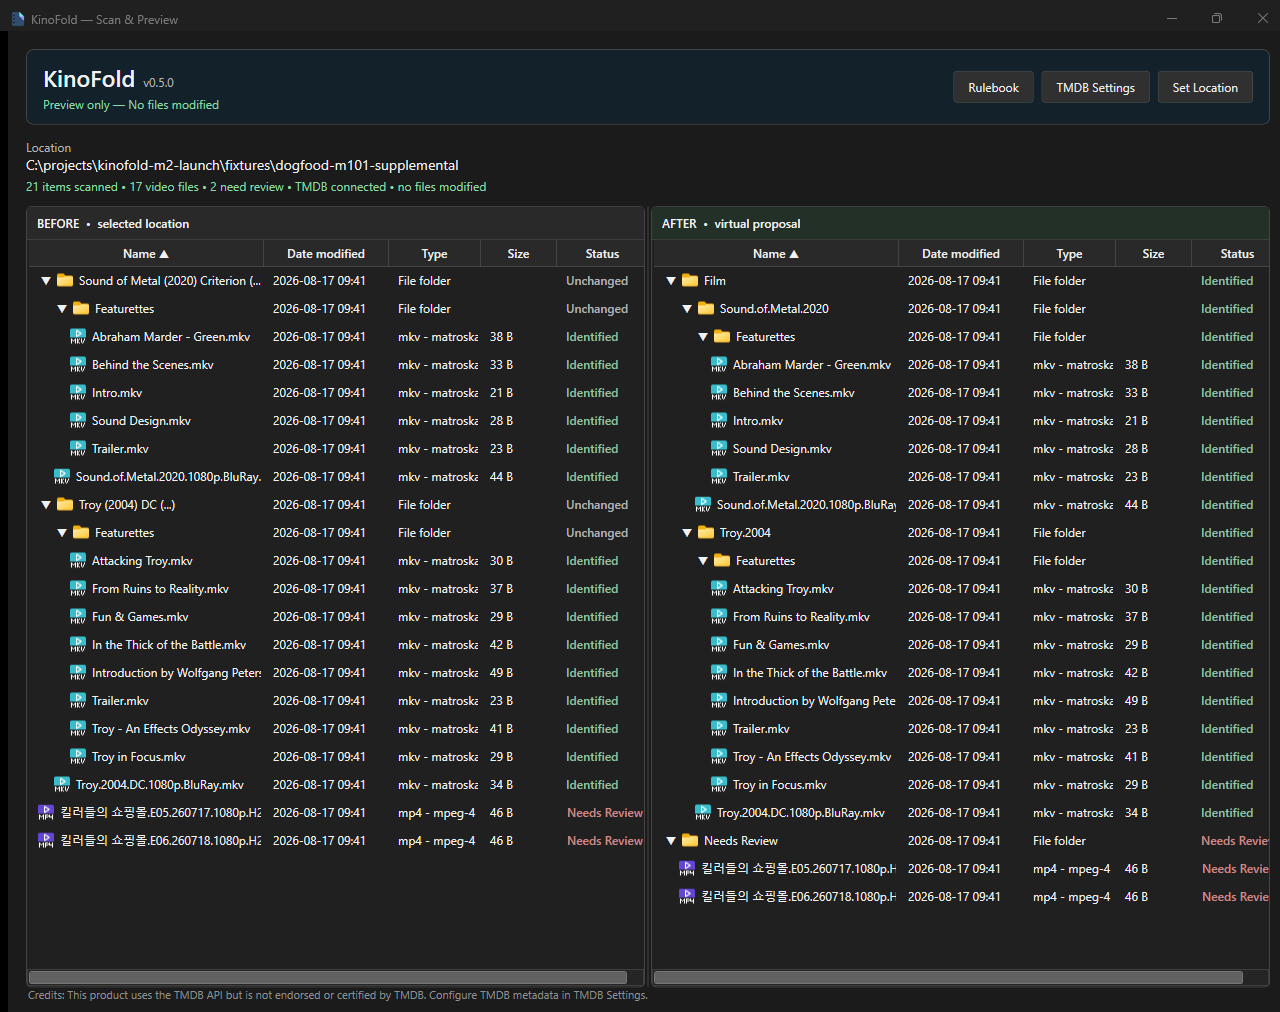Screen dimensions: 1280x1012
Task: Select the Sound Design.mkv file icon in BEFORE panel
Action: click(x=78, y=421)
